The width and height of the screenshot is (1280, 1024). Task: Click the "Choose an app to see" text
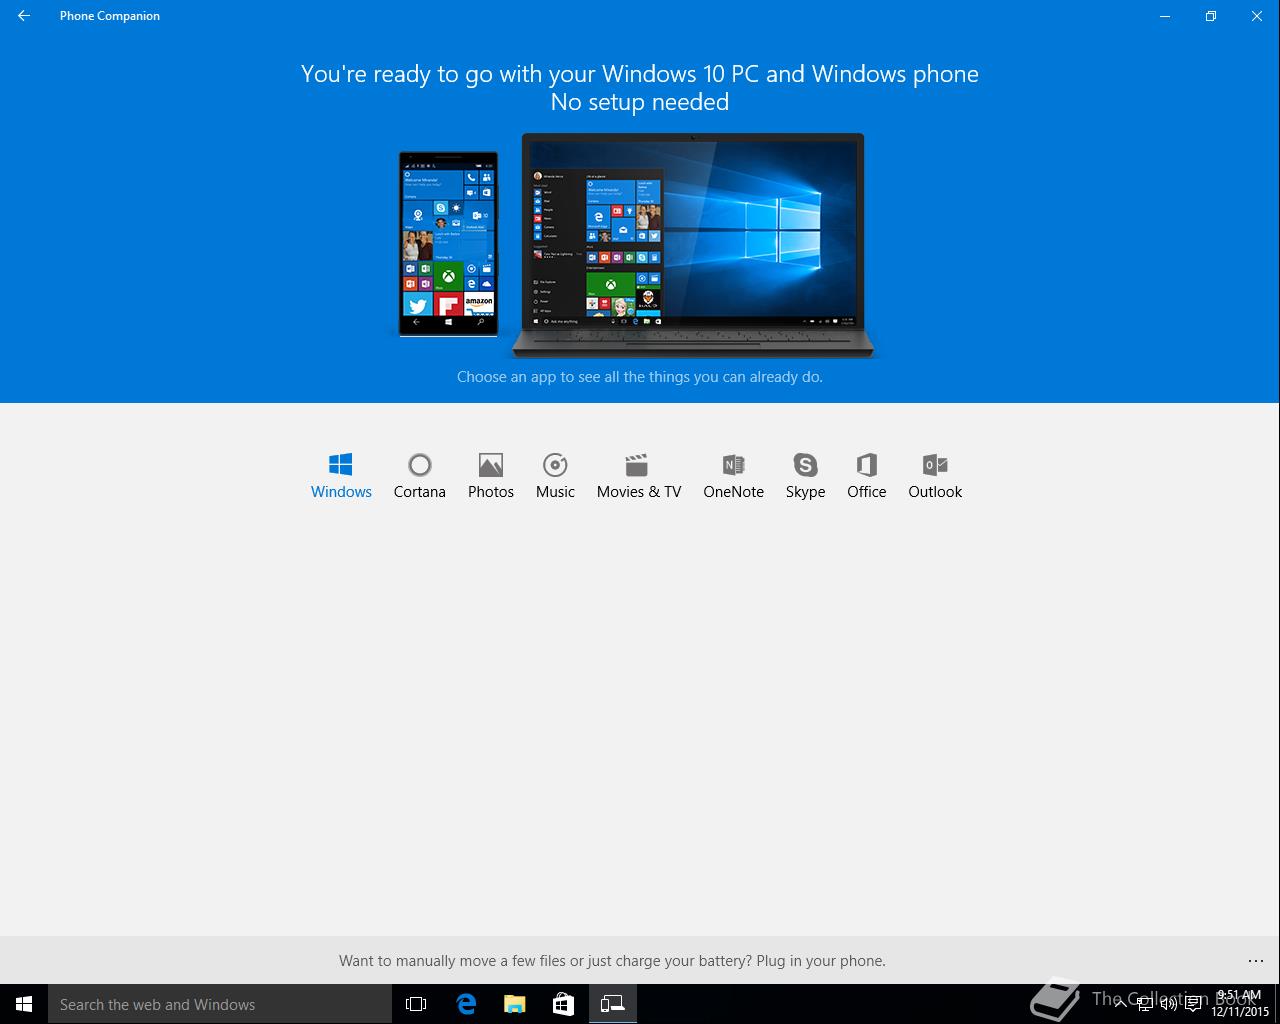(640, 377)
